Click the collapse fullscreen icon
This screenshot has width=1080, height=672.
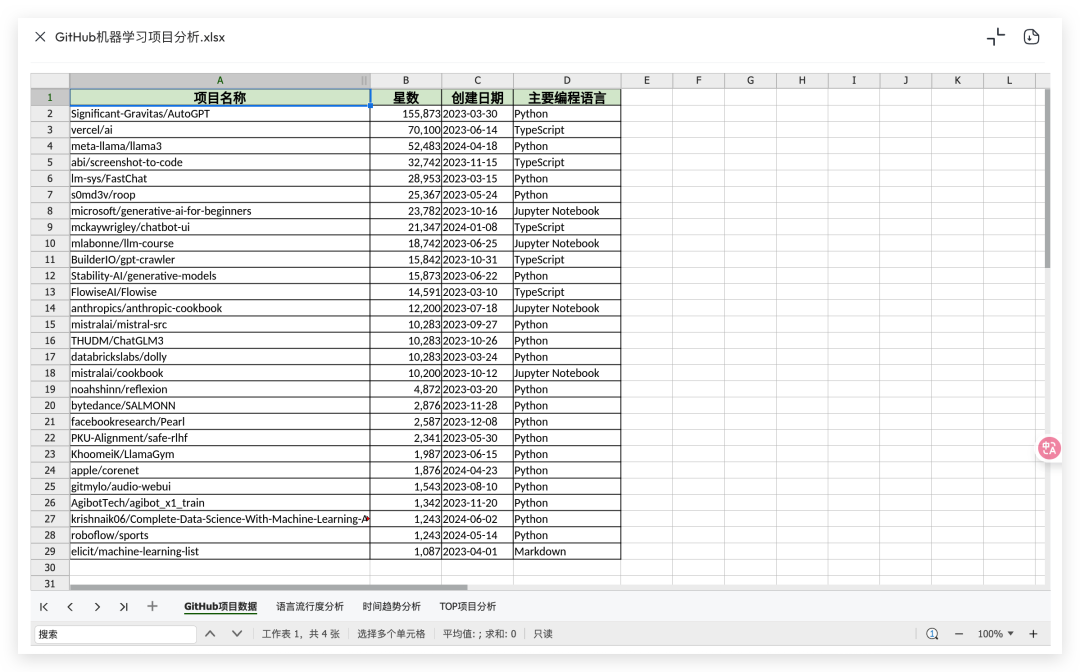click(x=995, y=37)
